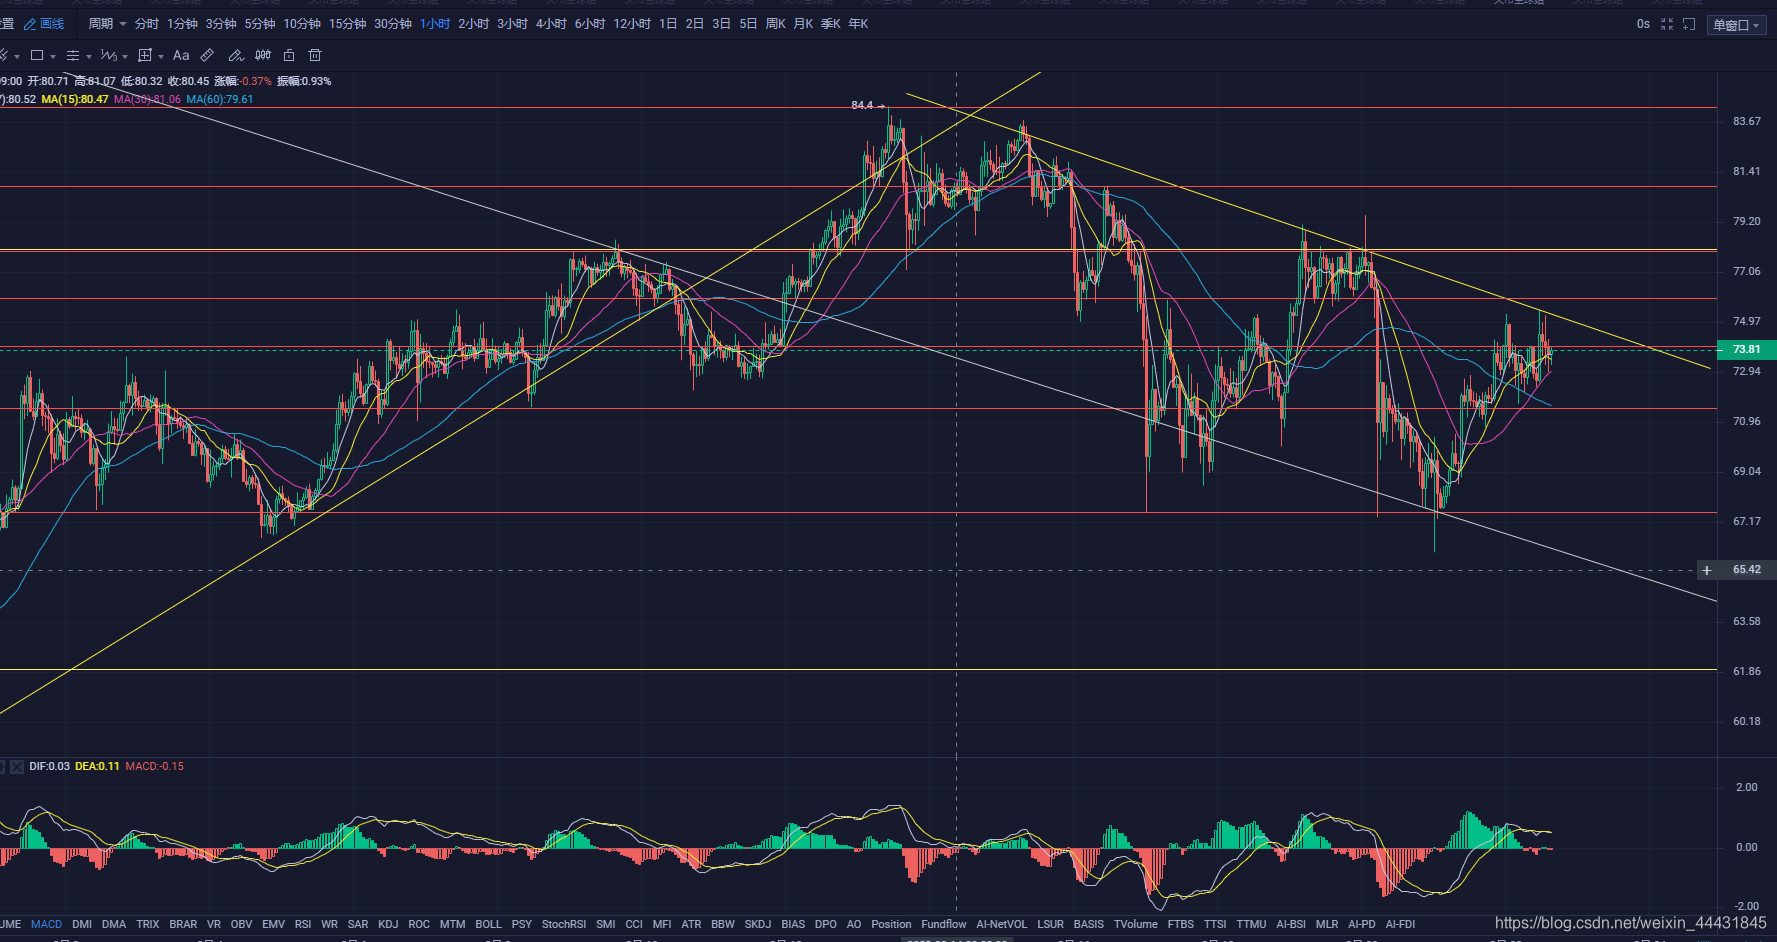1777x942 pixels.
Task: Switch to 分时 timeframe
Action: (x=146, y=24)
